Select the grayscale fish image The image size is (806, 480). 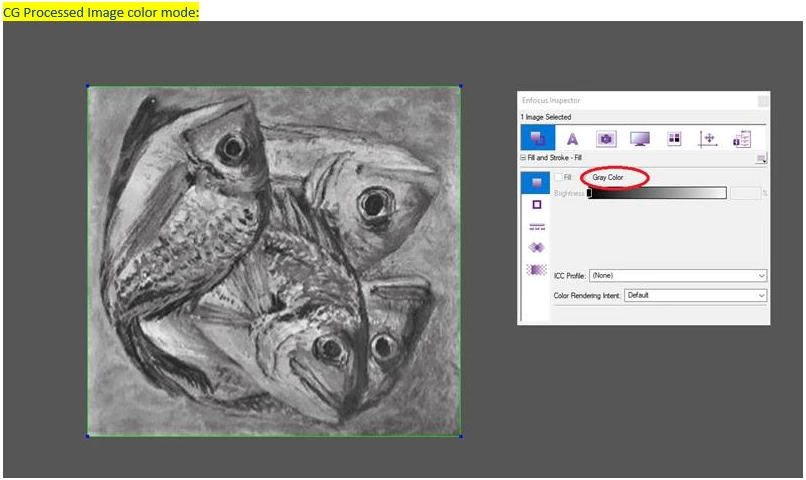[x=274, y=261]
